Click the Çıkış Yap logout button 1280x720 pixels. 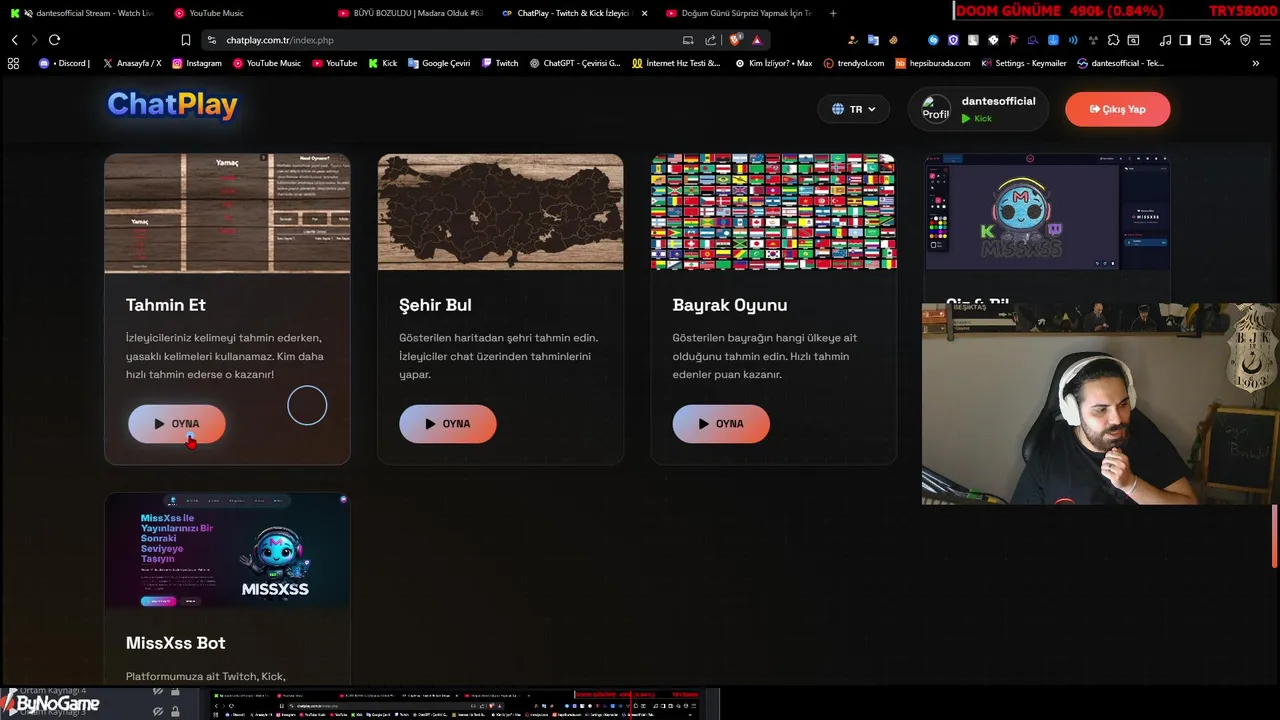tap(1117, 109)
